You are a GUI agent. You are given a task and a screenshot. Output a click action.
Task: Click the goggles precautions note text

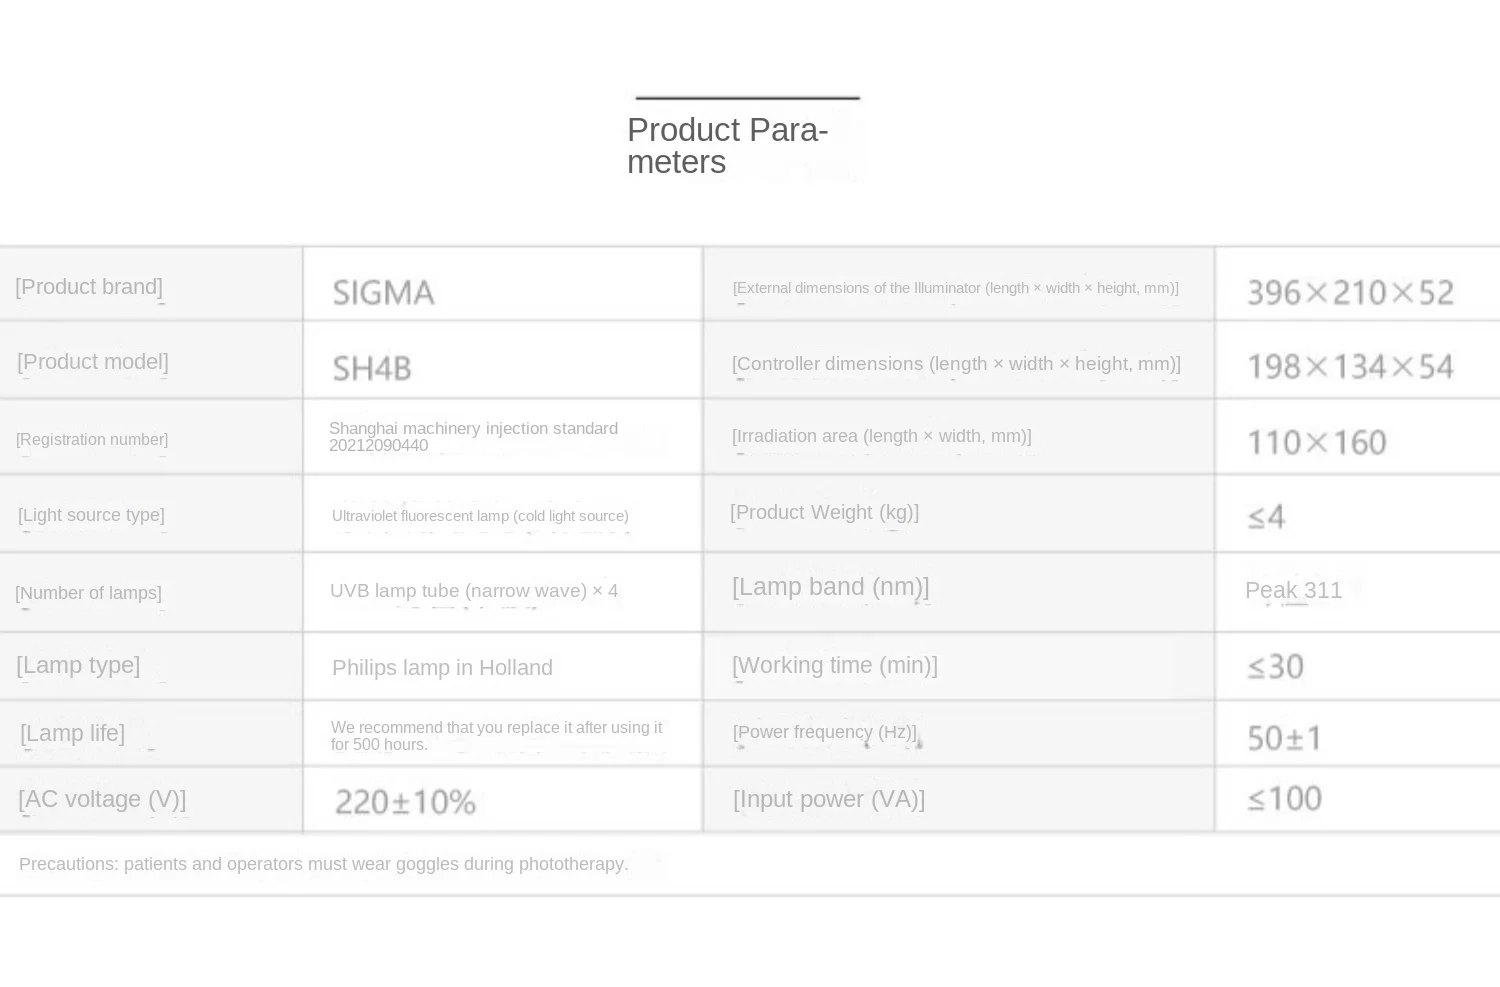(x=323, y=864)
